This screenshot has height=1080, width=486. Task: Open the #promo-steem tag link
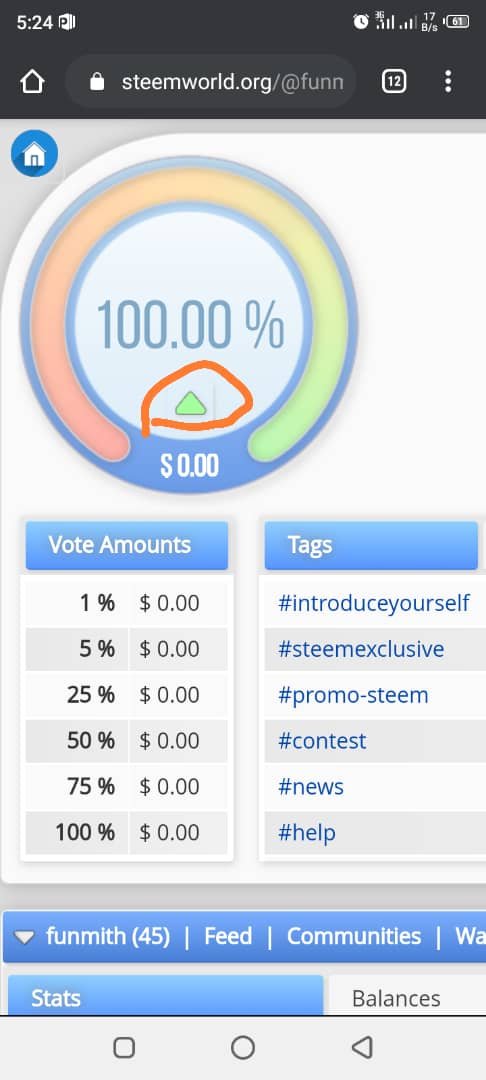click(x=353, y=695)
